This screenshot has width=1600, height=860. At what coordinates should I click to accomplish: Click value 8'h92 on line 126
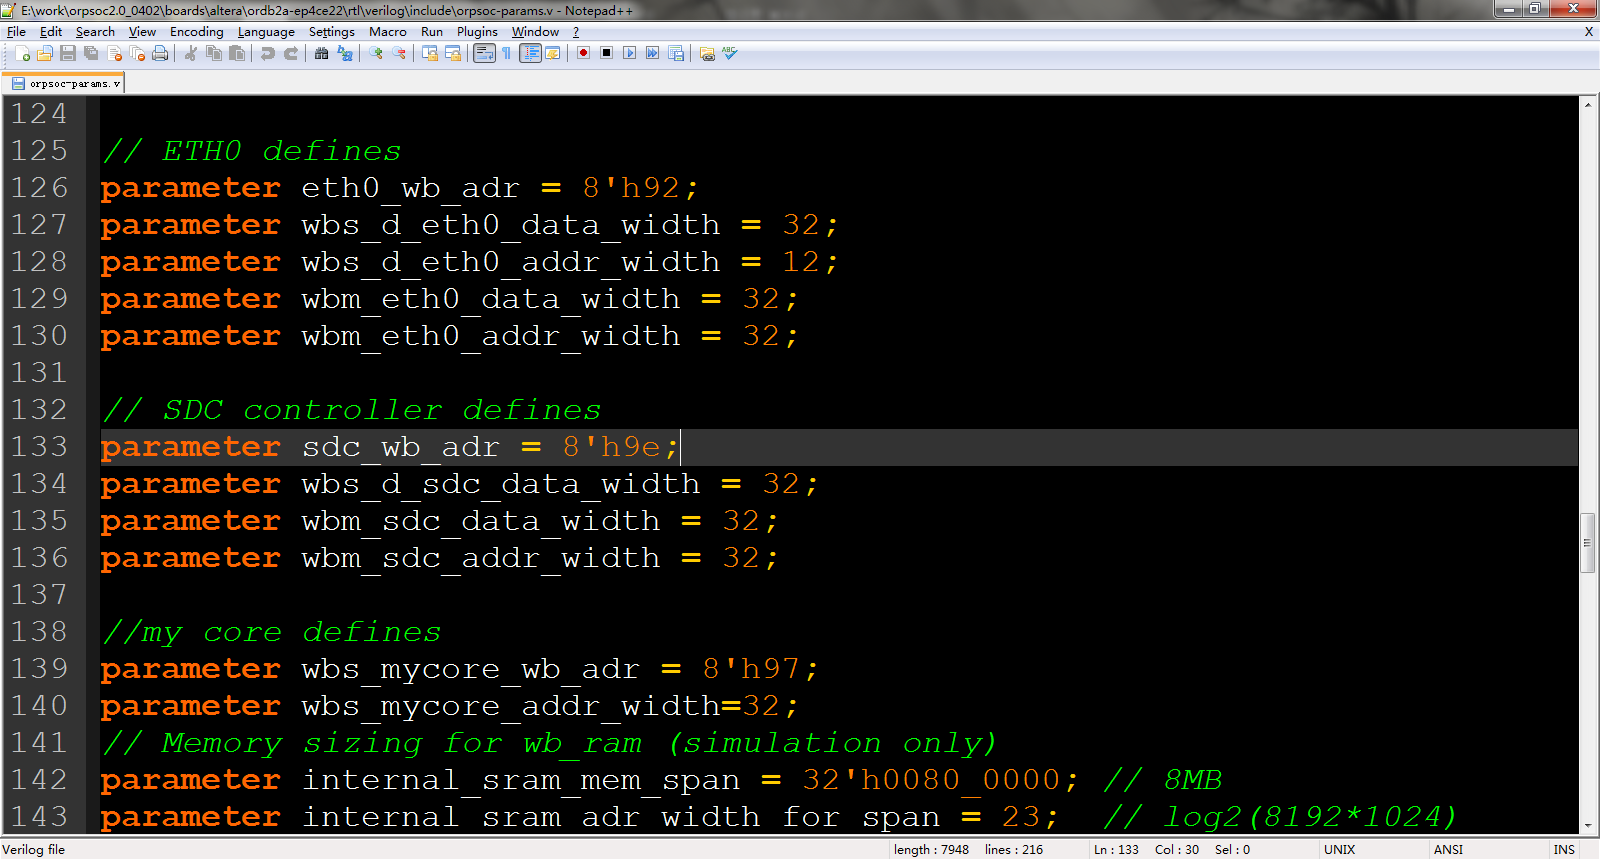point(631,188)
